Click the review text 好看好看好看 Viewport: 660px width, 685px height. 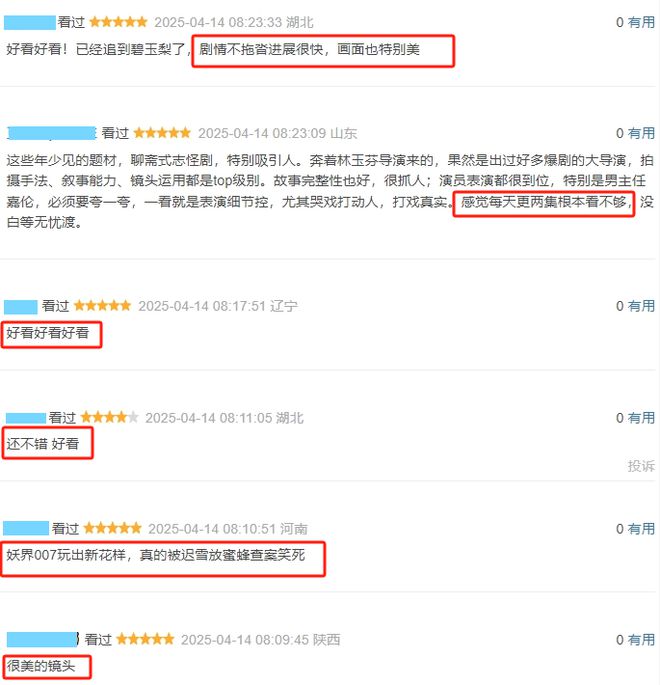[x=48, y=333]
